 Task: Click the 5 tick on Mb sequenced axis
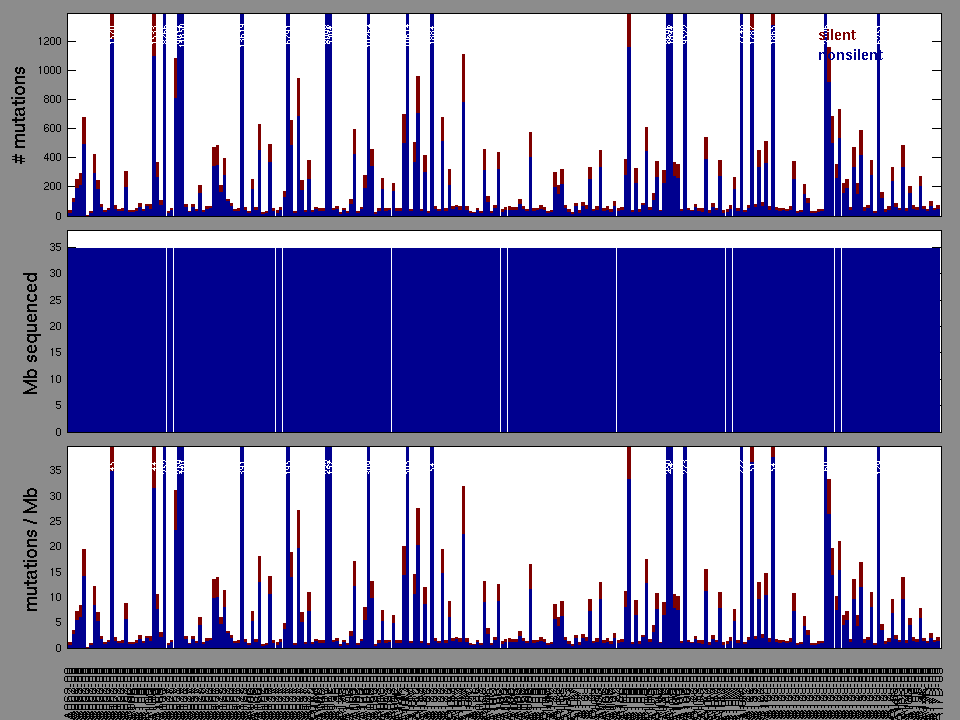(58, 406)
